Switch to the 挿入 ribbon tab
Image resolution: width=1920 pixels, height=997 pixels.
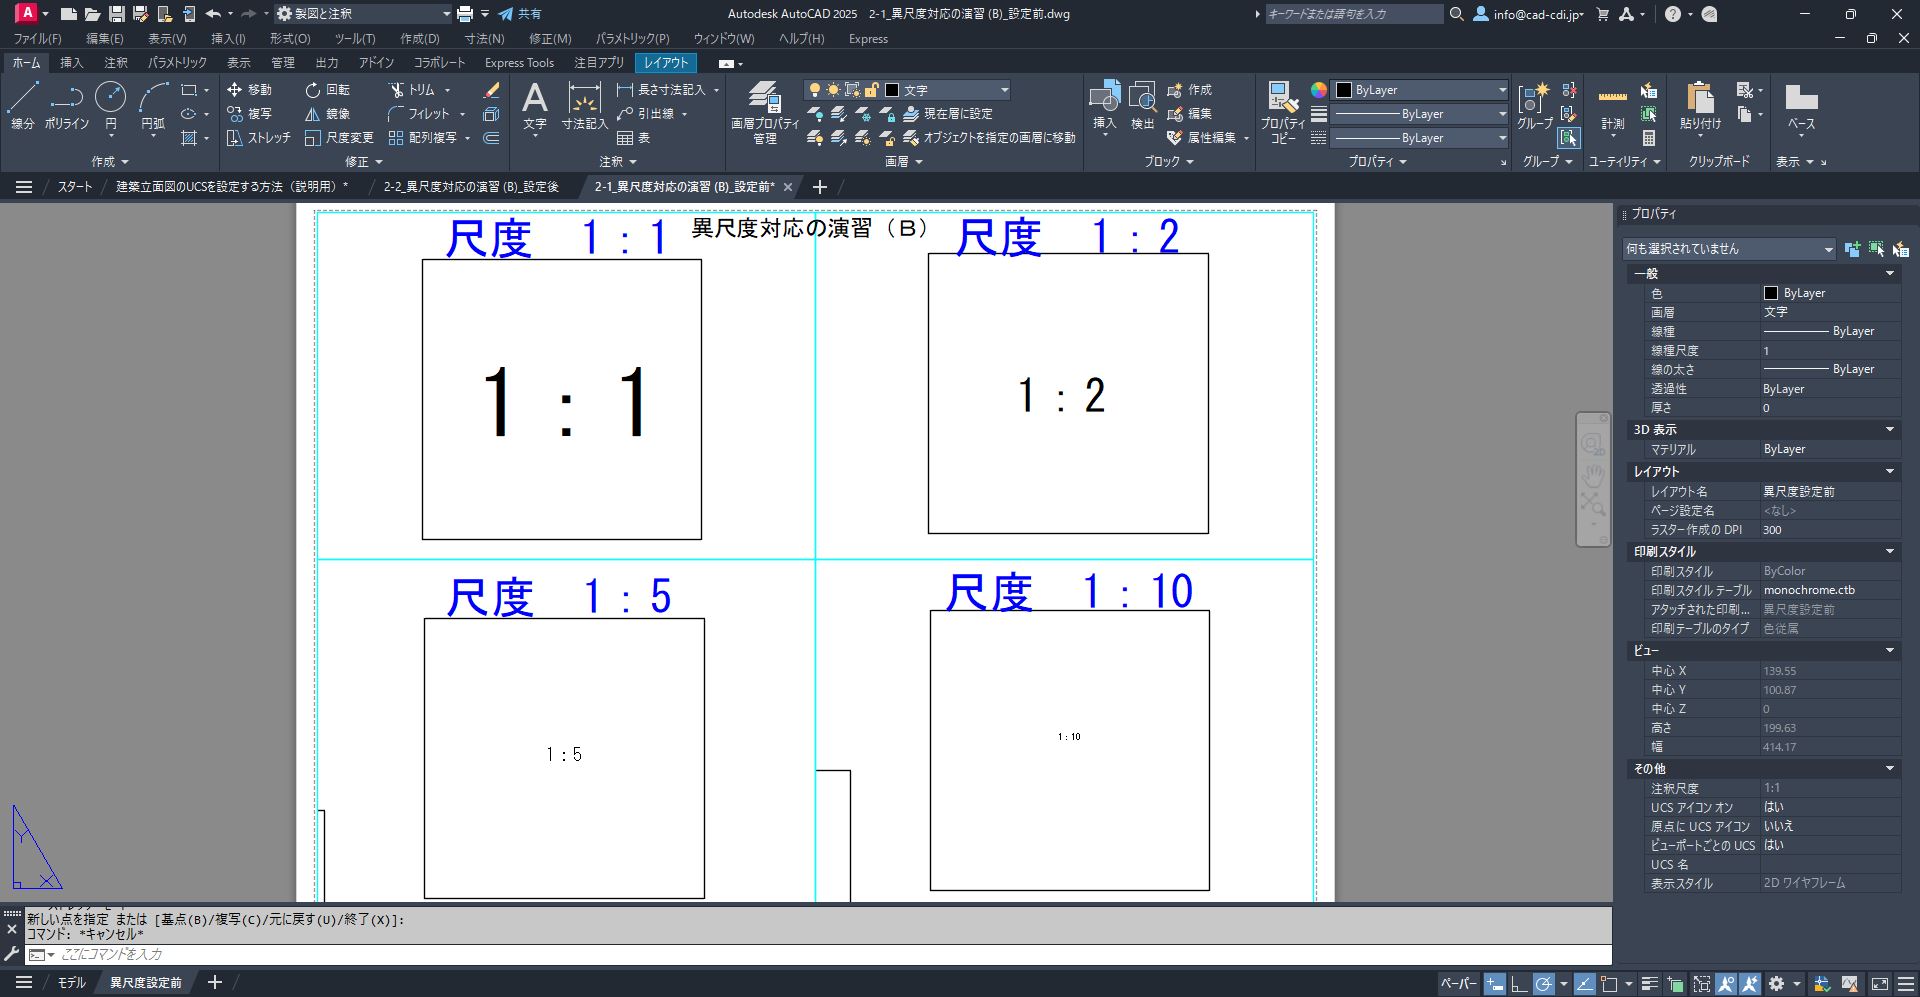pyautogui.click(x=70, y=62)
